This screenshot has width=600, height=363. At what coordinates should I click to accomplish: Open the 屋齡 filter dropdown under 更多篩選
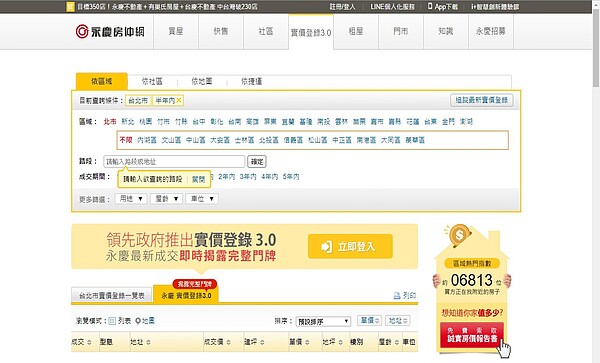(x=166, y=199)
